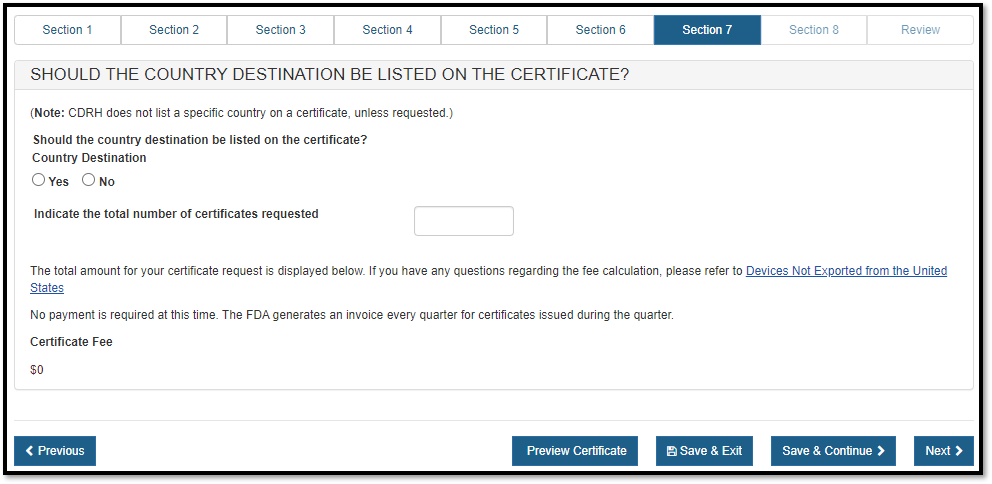Click the left chevron on Previous
The image size is (992, 484).
tap(29, 451)
